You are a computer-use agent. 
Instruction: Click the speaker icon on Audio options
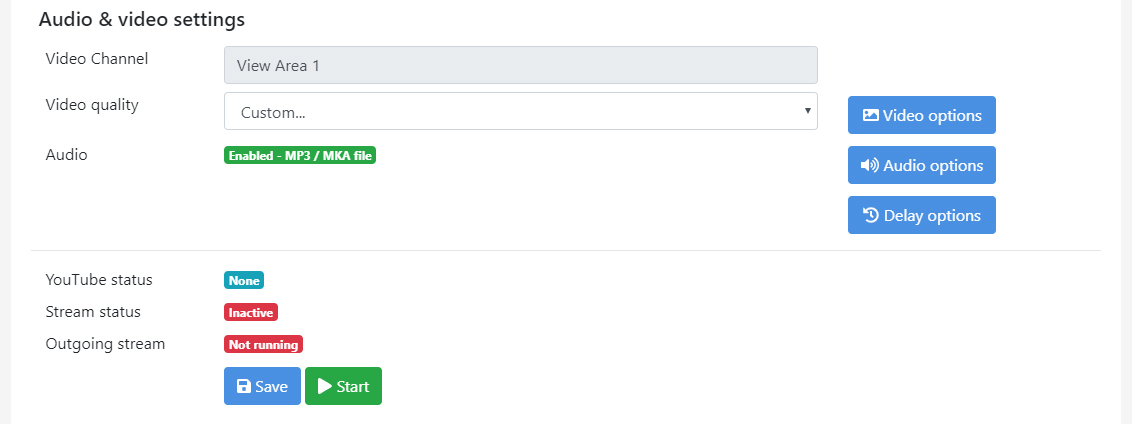click(870, 165)
